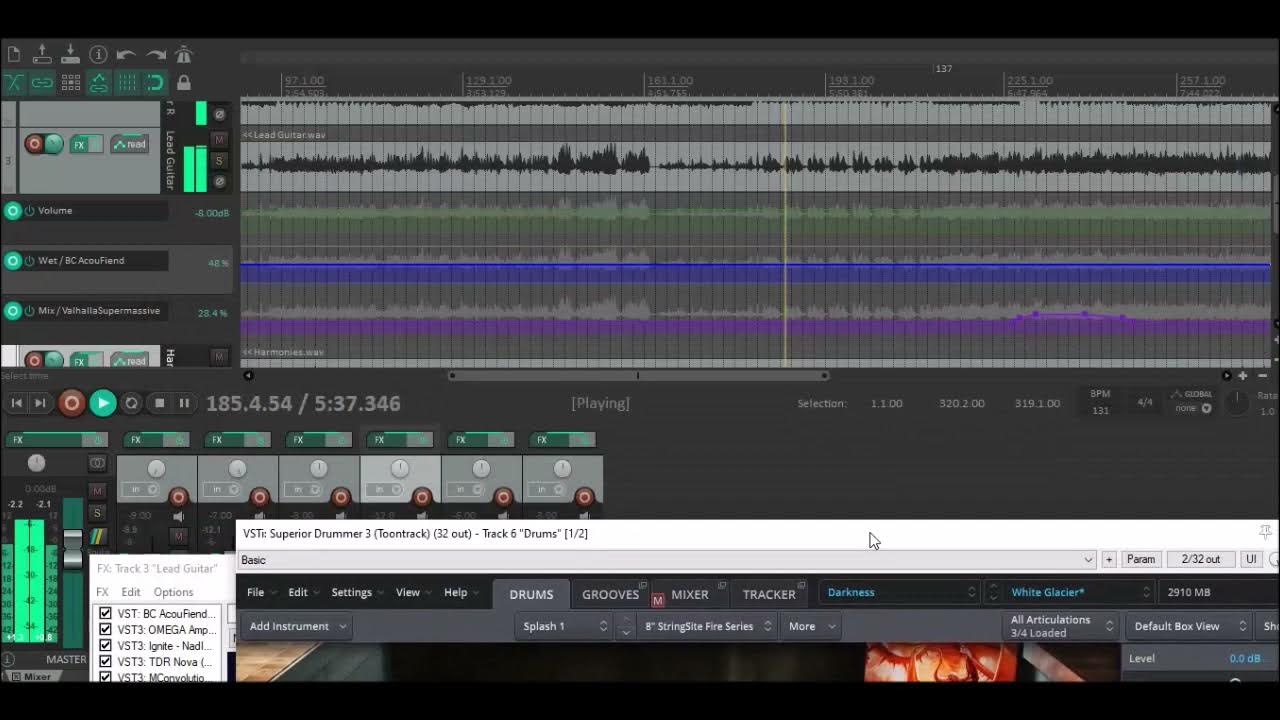Open the White Glacier preset dropdown
1280x720 pixels.
(1080, 592)
